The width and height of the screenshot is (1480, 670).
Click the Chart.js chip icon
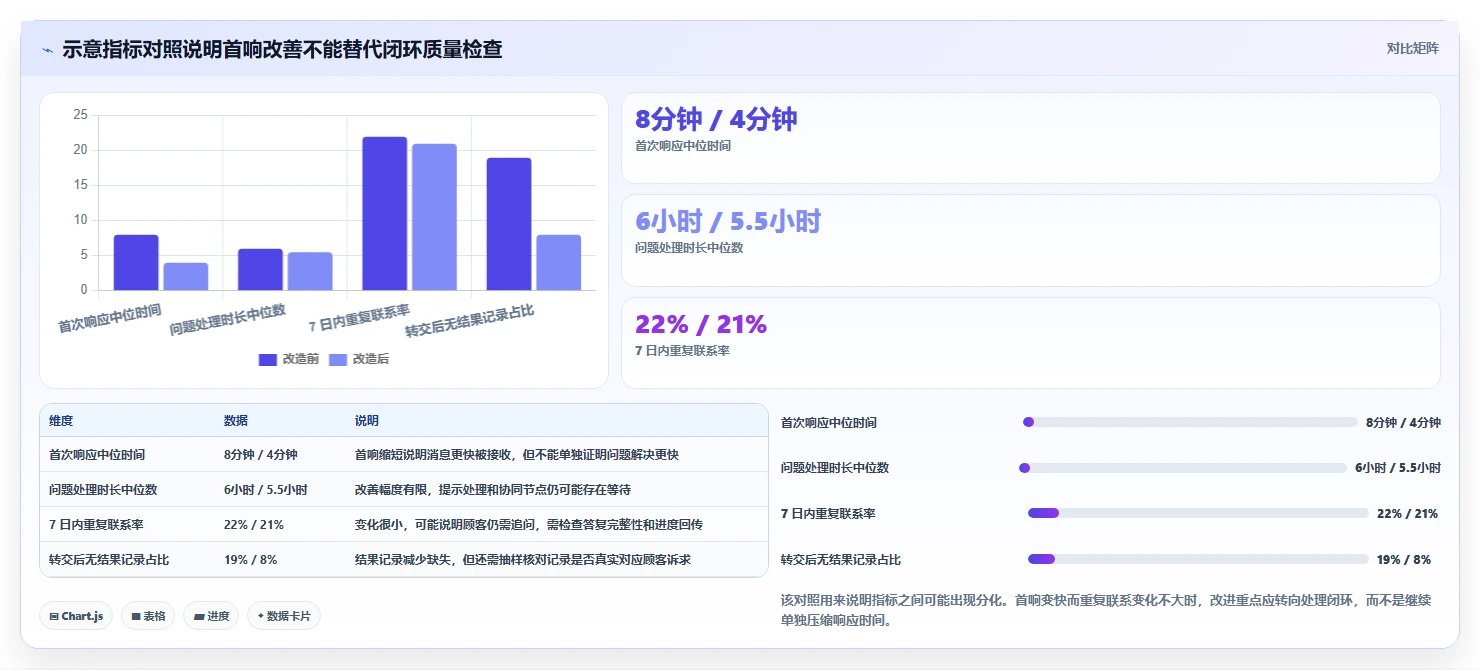pyautogui.click(x=54, y=617)
